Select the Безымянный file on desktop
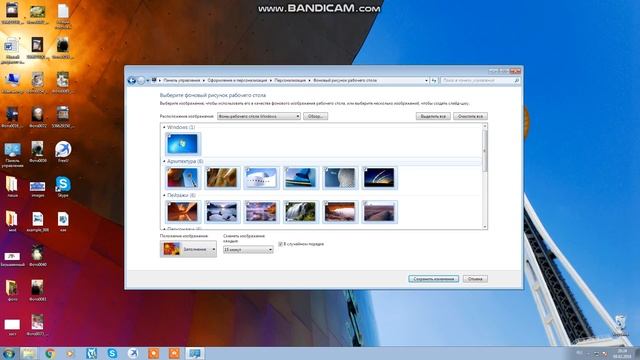Viewport: 640px width, 360px height. (12, 259)
